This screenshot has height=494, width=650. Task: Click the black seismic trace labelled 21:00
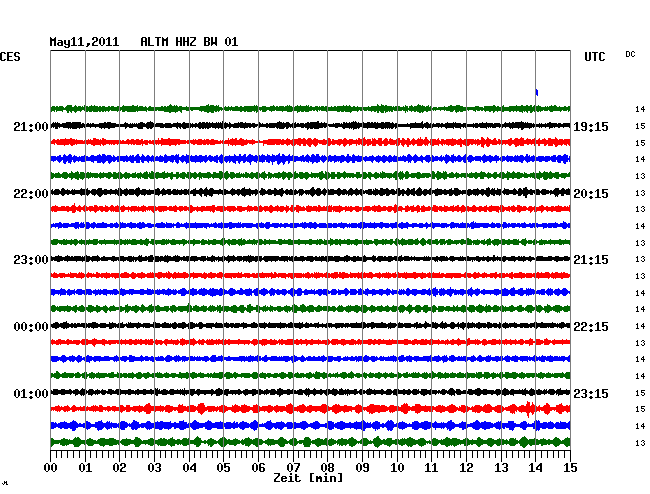310,125
